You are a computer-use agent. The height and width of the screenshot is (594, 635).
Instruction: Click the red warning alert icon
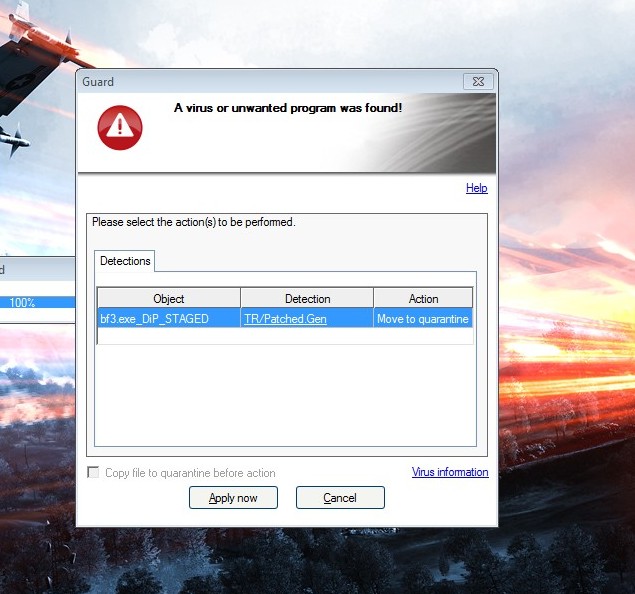(120, 128)
